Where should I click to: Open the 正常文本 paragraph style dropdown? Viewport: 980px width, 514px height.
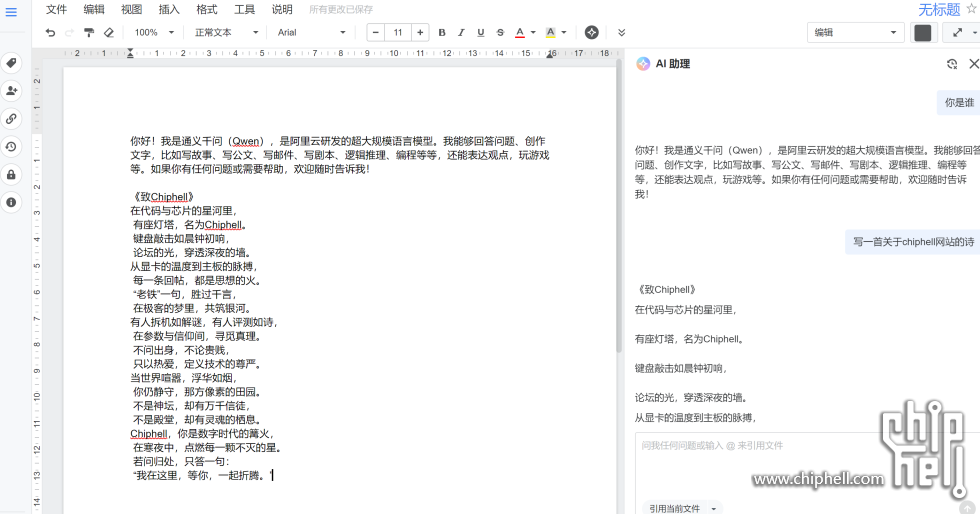(x=226, y=33)
